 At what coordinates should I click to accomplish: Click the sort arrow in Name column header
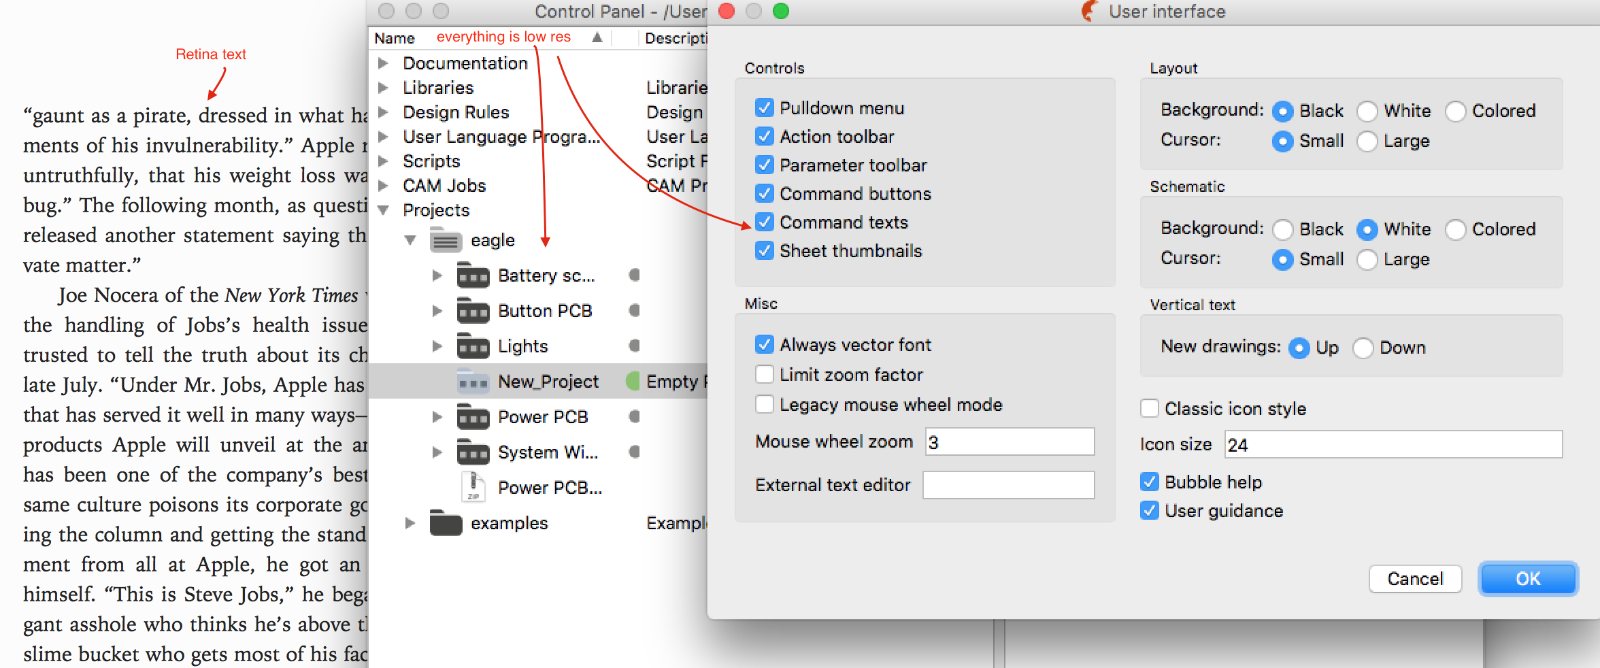[597, 37]
